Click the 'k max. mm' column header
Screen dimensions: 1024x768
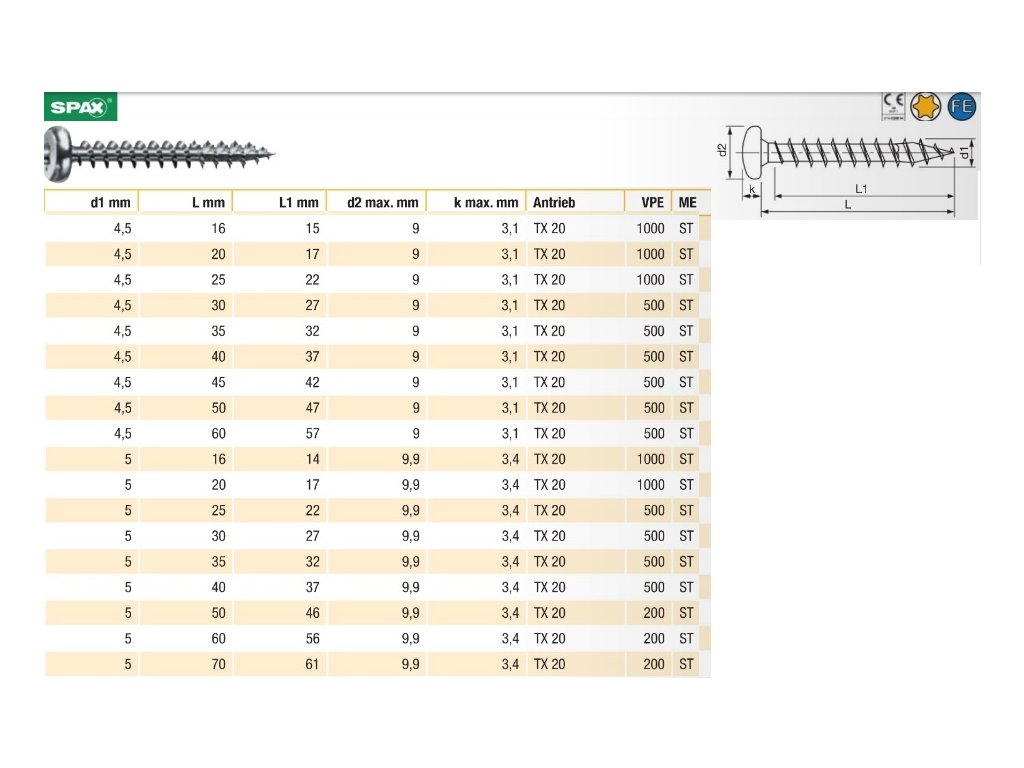485,203
